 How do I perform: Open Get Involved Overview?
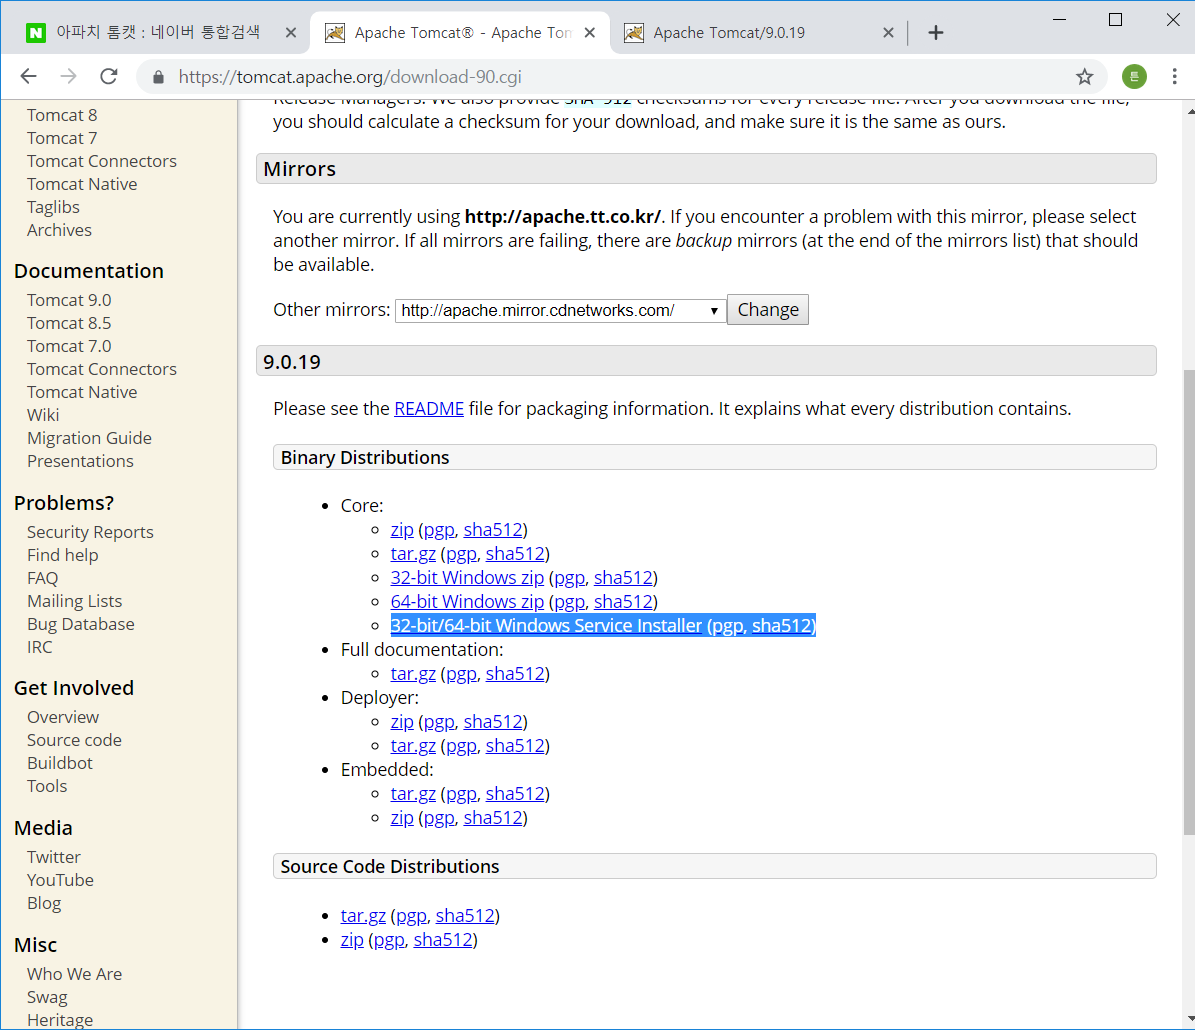pos(62,717)
